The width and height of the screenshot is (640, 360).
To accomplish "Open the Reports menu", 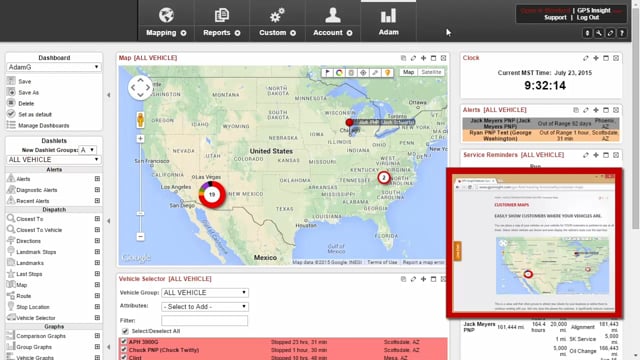I will [x=222, y=21].
